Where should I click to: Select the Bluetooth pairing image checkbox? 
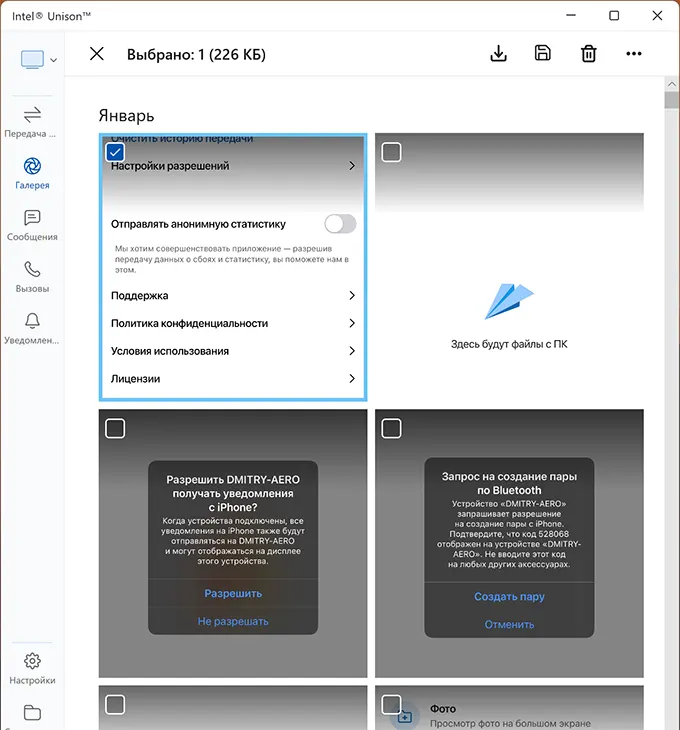click(391, 428)
